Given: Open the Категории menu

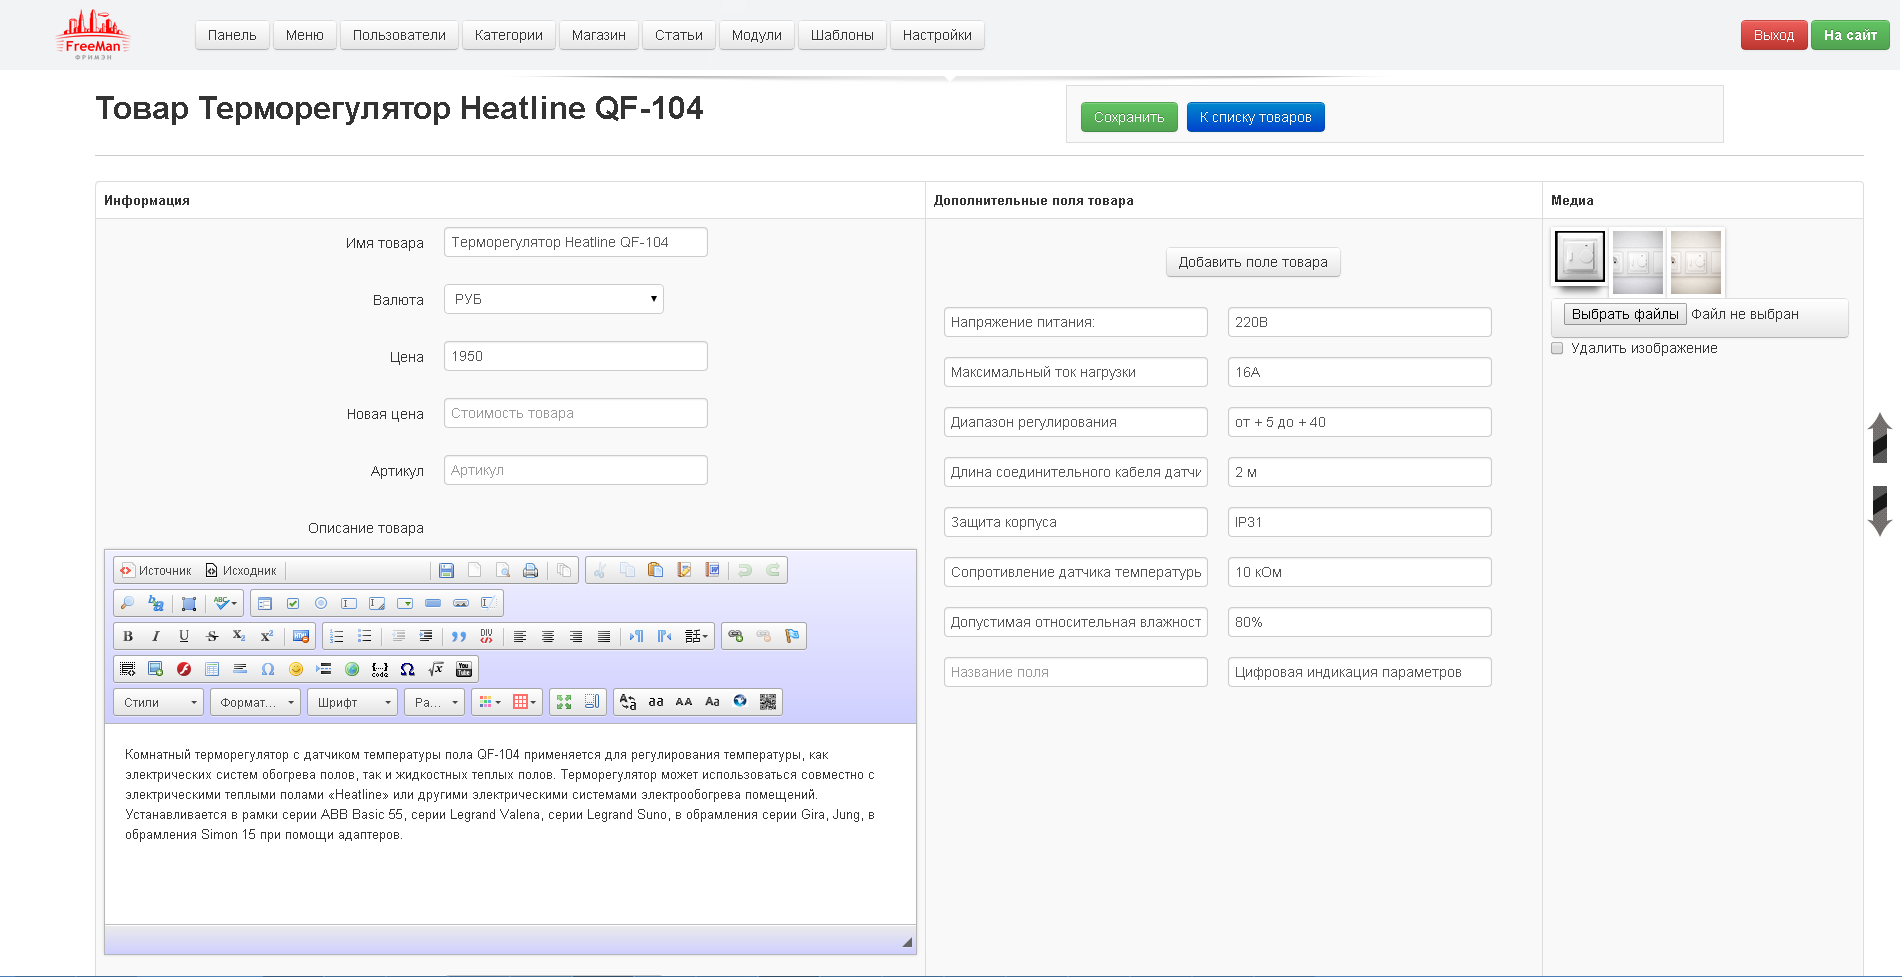Looking at the screenshot, I should click(x=509, y=35).
